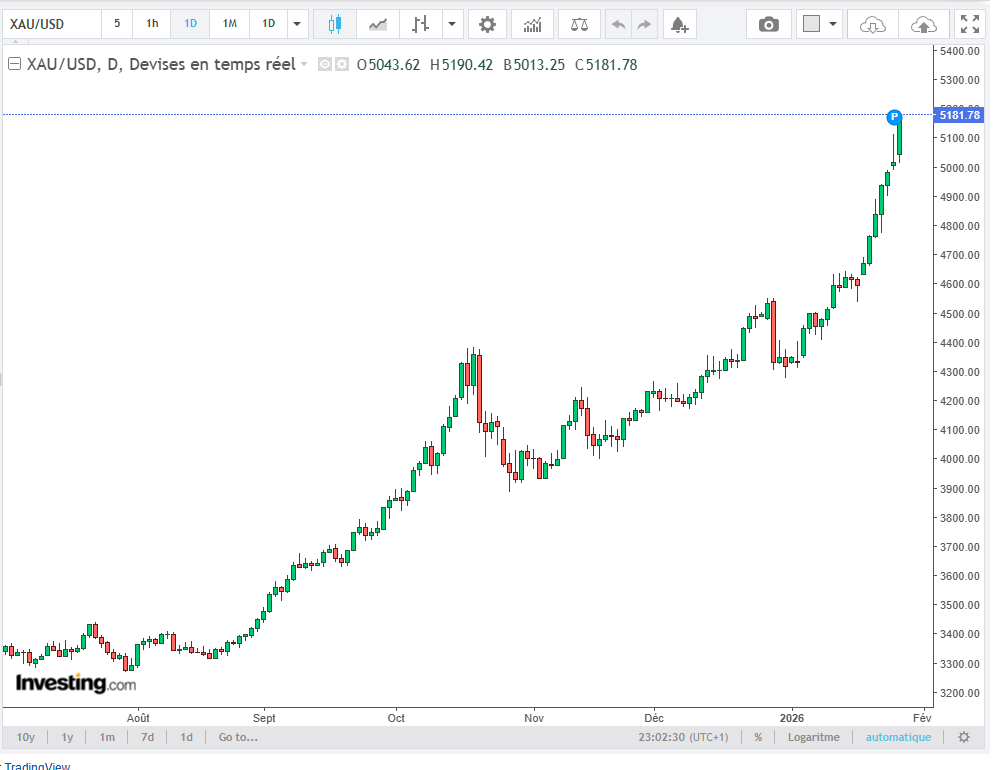Viewport: 999px width, 770px height.
Task: Toggle fullscreen mode for the chart
Action: [x=969, y=24]
